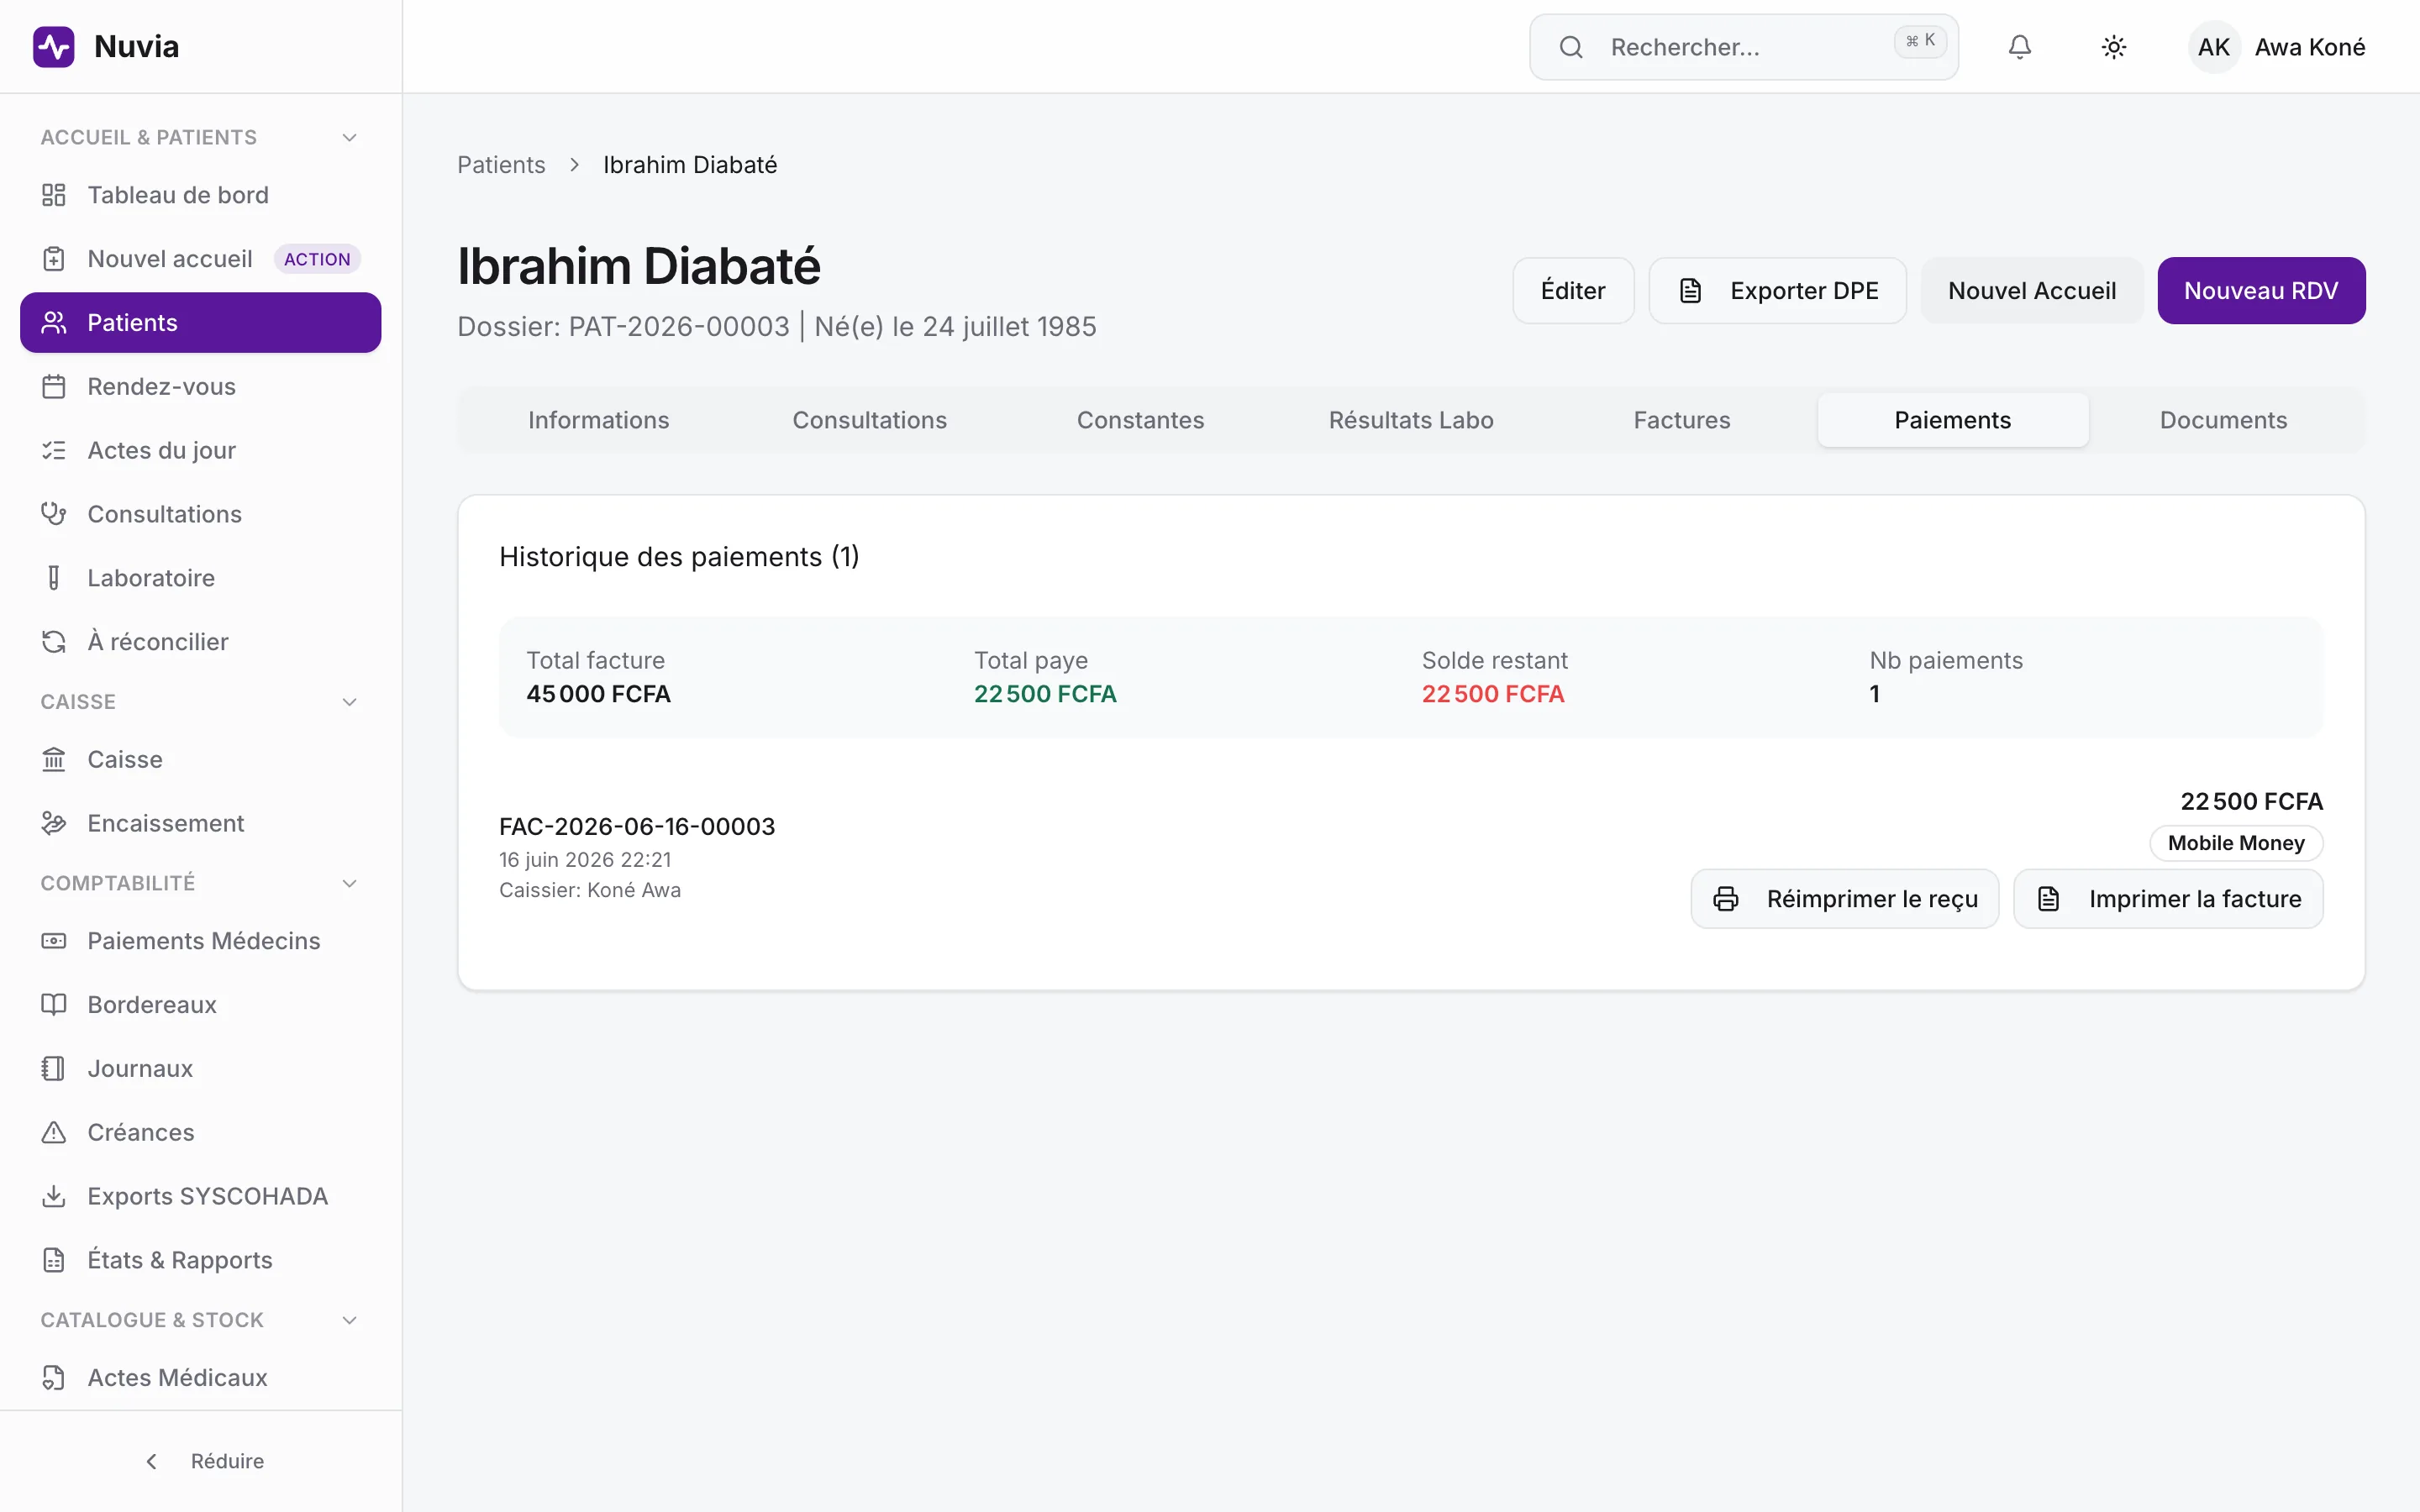
Task: Open Journaux page
Action: [200, 1069]
